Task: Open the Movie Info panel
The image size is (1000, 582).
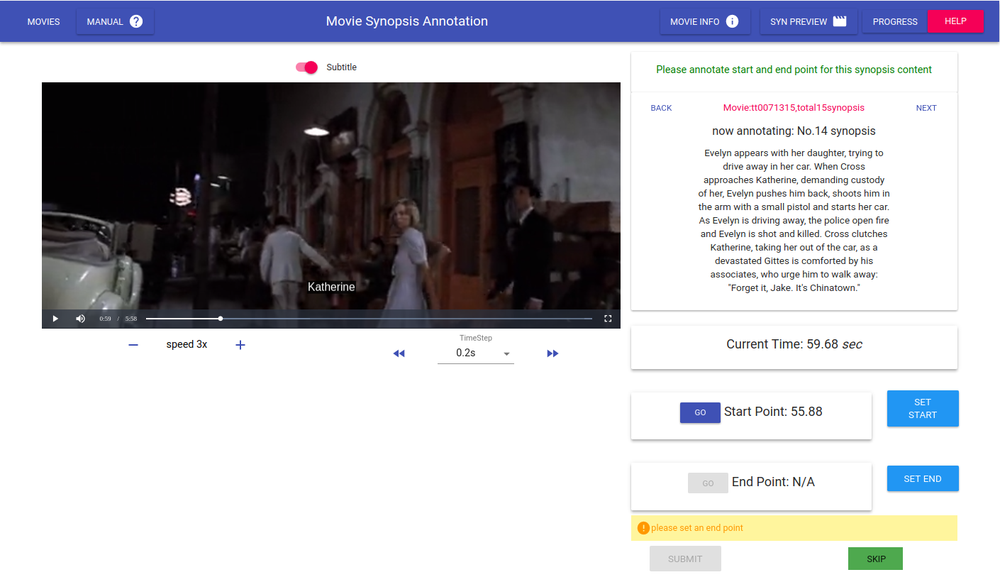Action: click(704, 21)
